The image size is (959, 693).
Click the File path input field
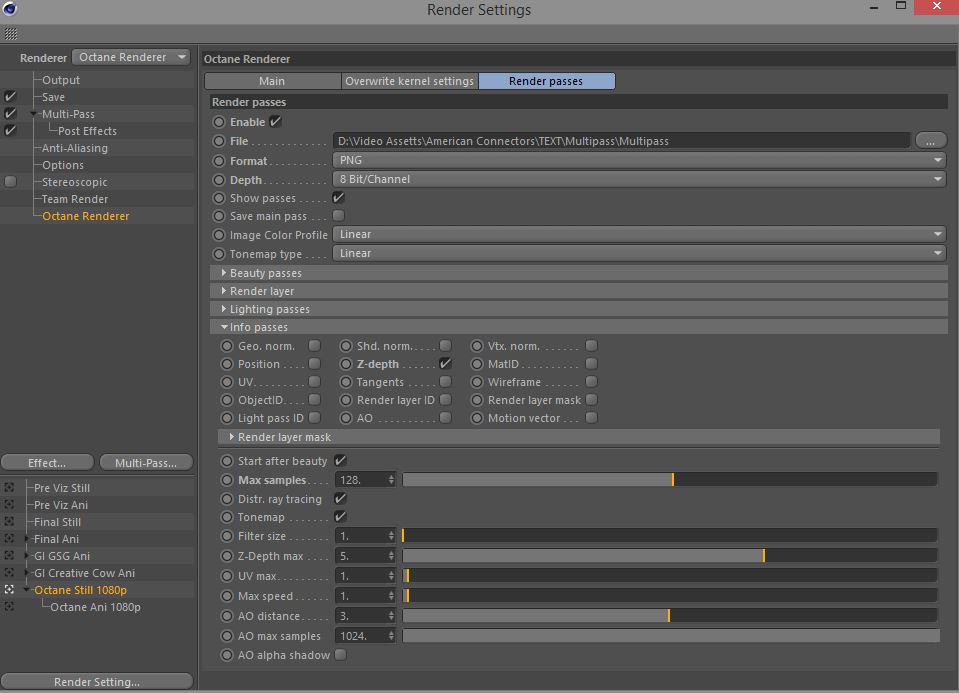pyautogui.click(x=621, y=141)
